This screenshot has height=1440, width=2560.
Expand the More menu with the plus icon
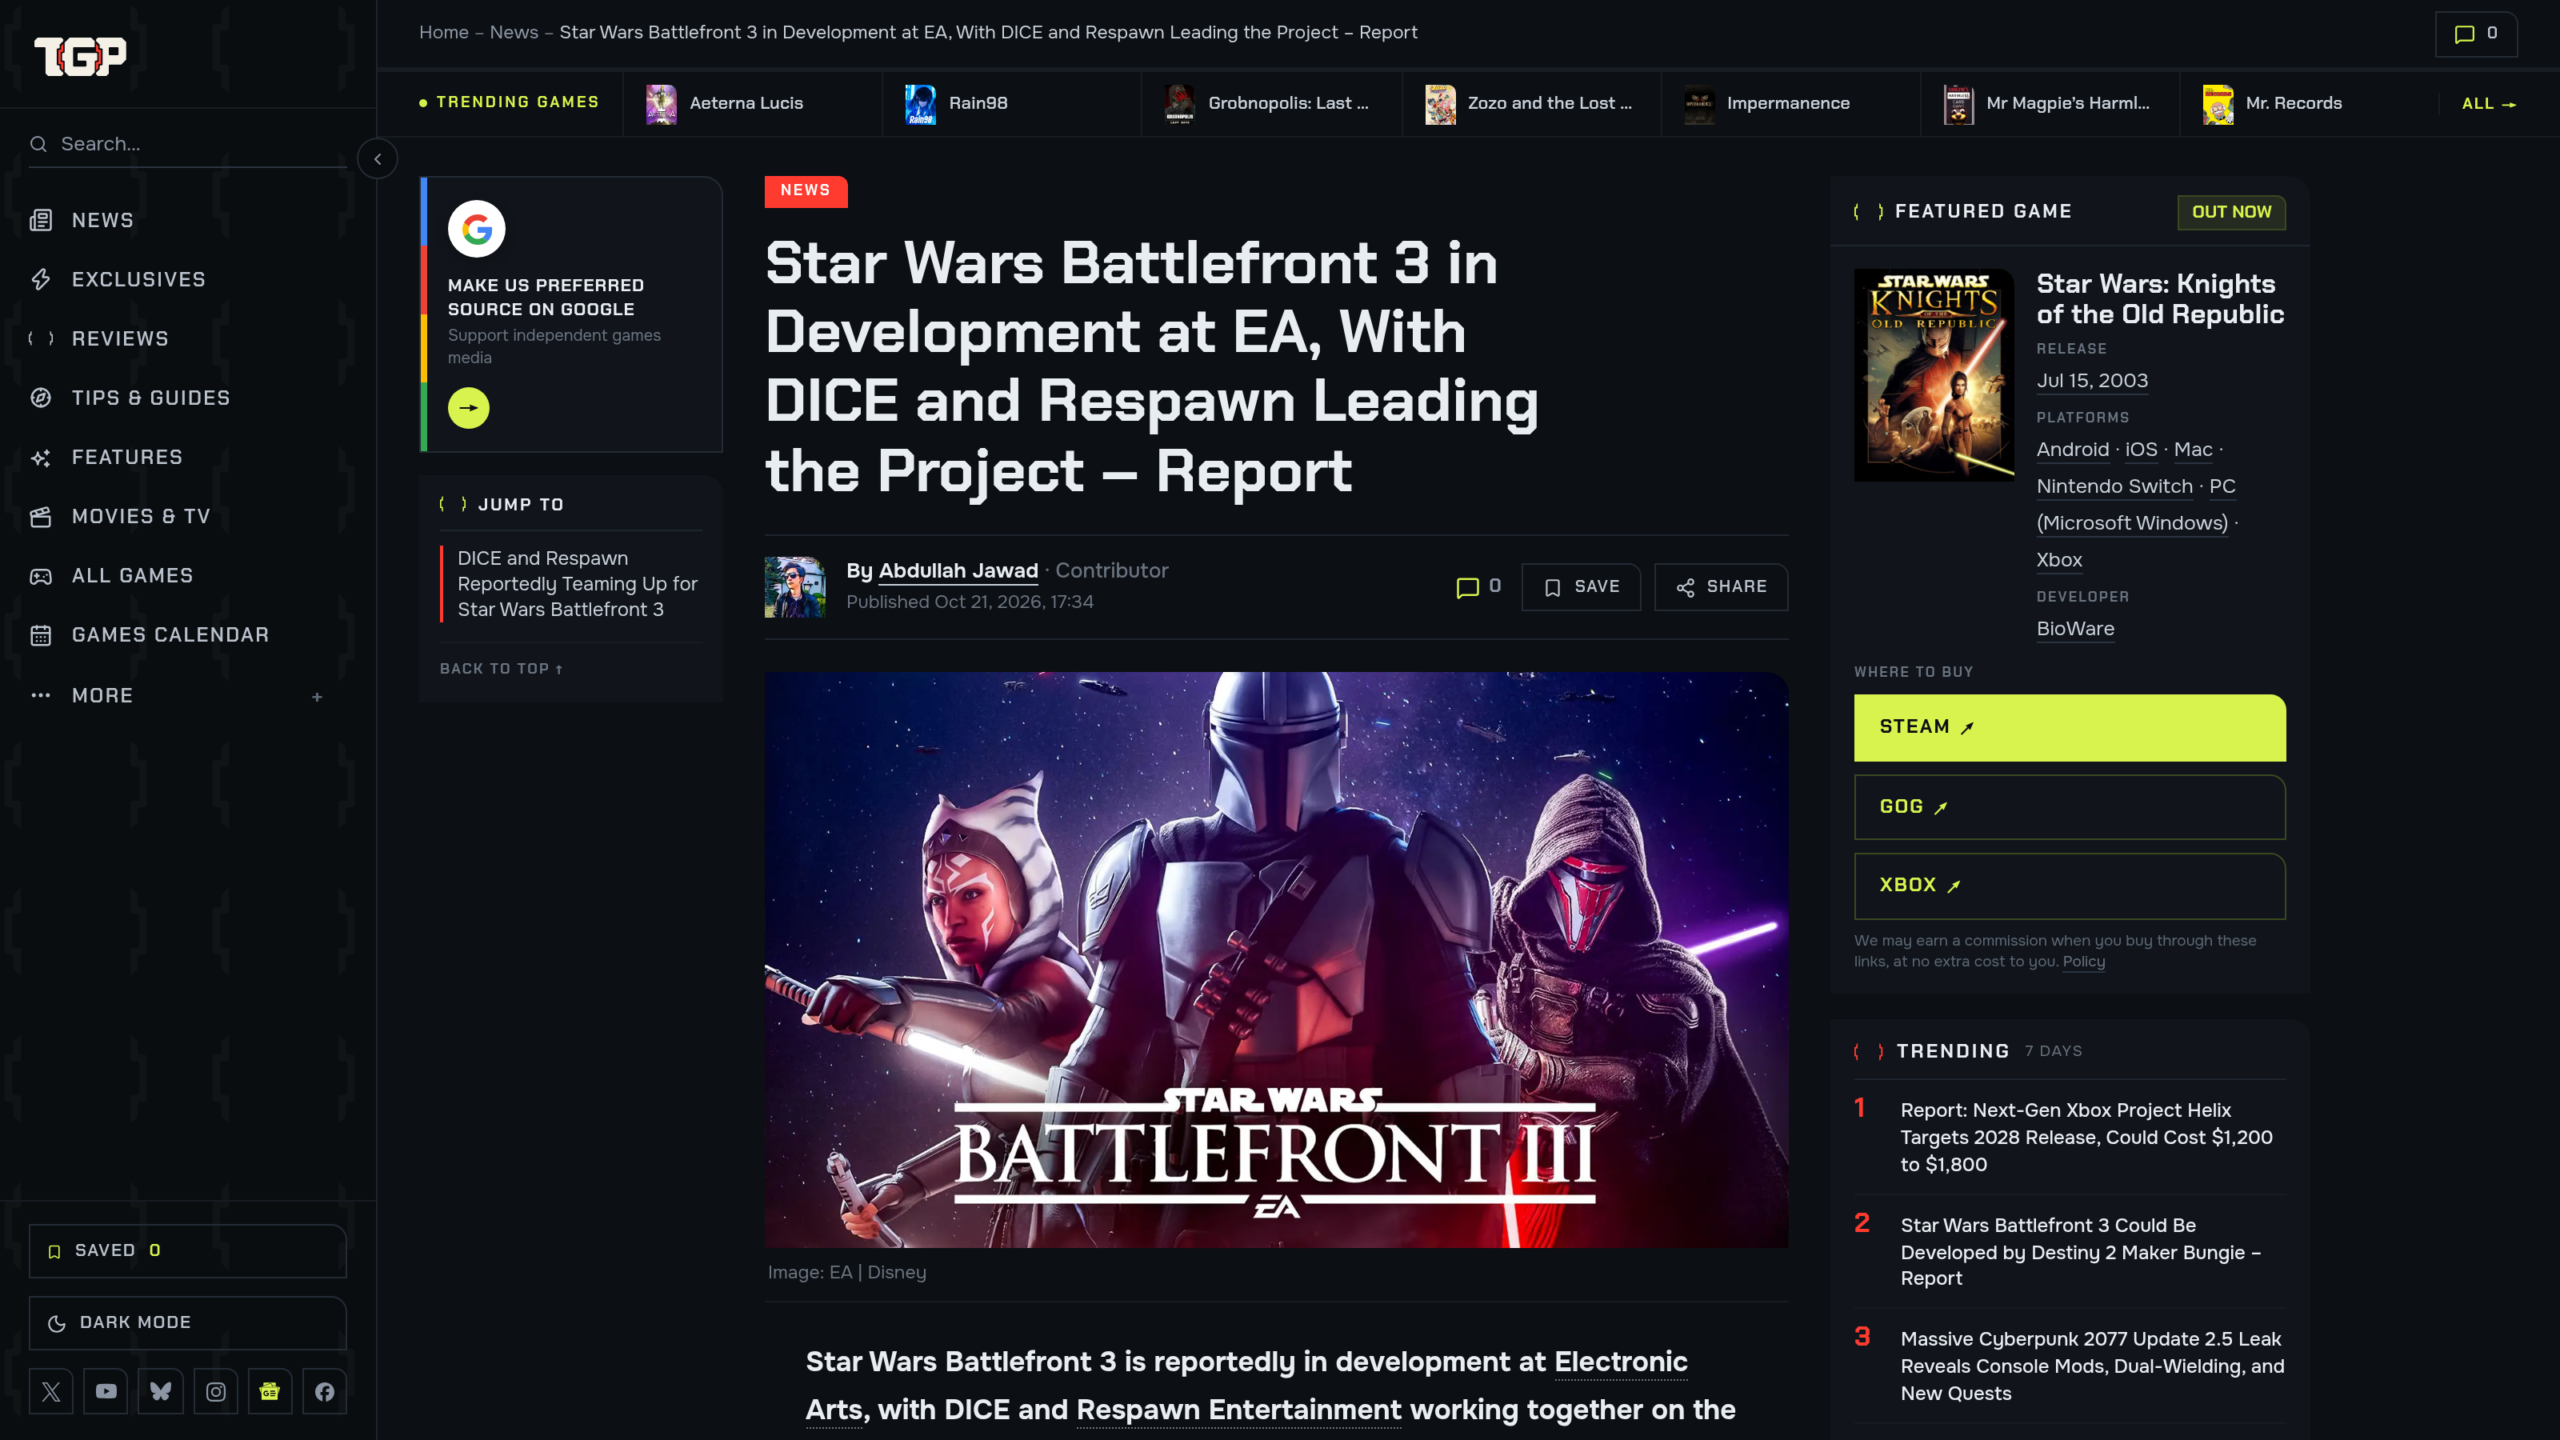pyautogui.click(x=317, y=696)
